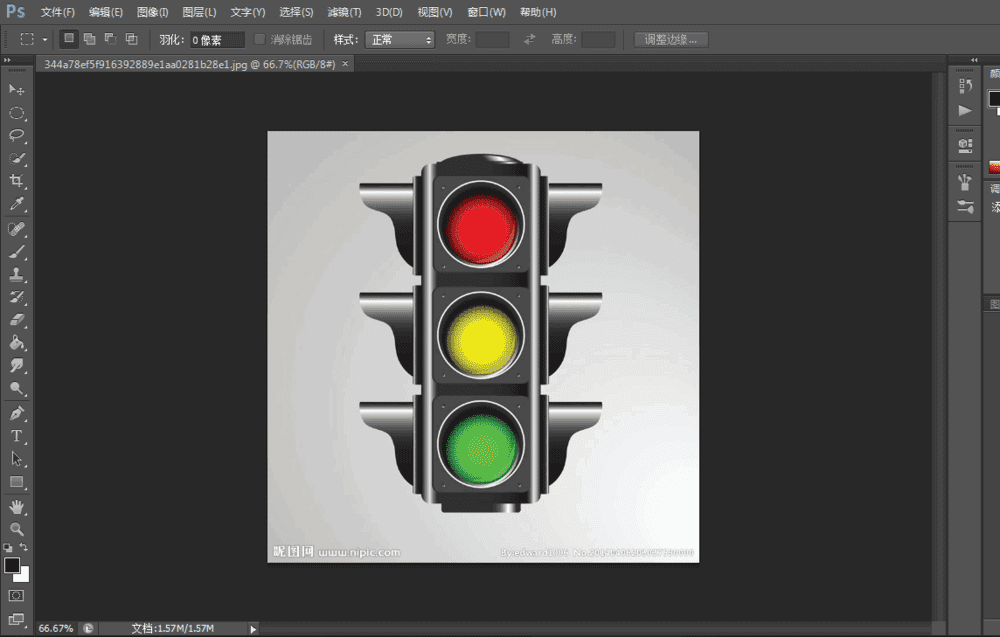
Task: Toggle the 消除锯齿 checkbox
Action: pyautogui.click(x=260, y=39)
